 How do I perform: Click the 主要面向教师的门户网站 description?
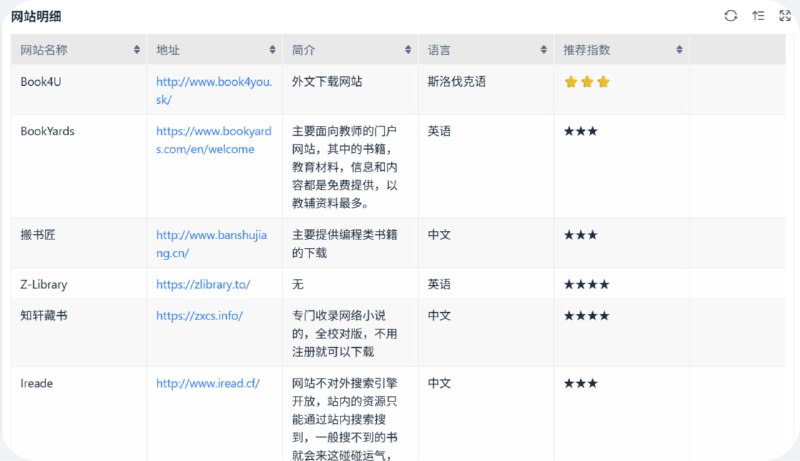click(345, 167)
